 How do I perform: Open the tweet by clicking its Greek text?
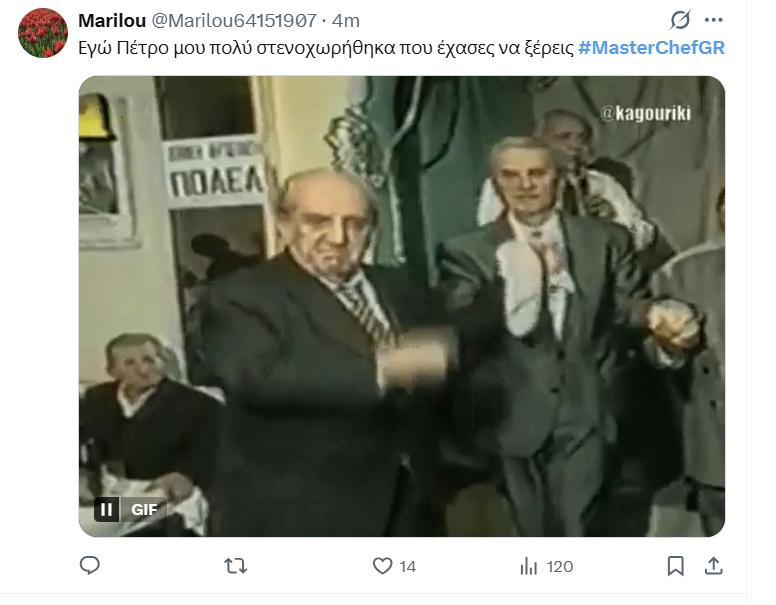(x=326, y=48)
